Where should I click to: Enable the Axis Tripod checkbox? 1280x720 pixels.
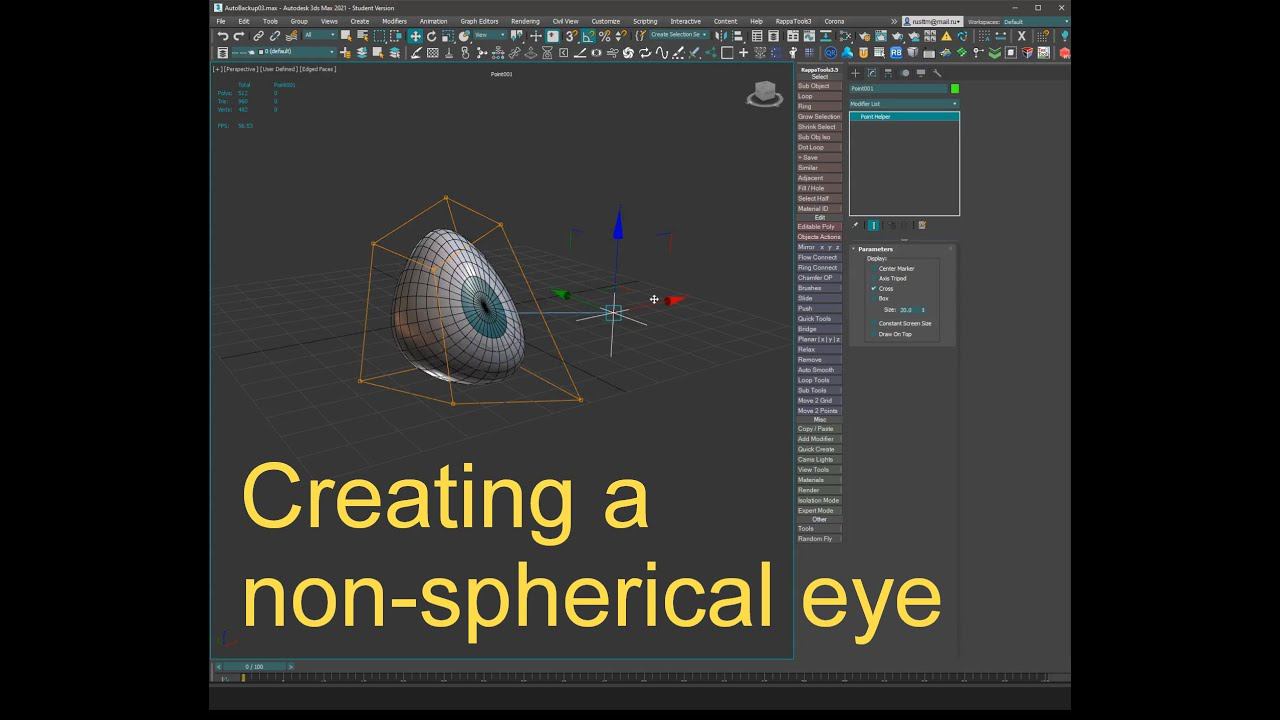874,278
